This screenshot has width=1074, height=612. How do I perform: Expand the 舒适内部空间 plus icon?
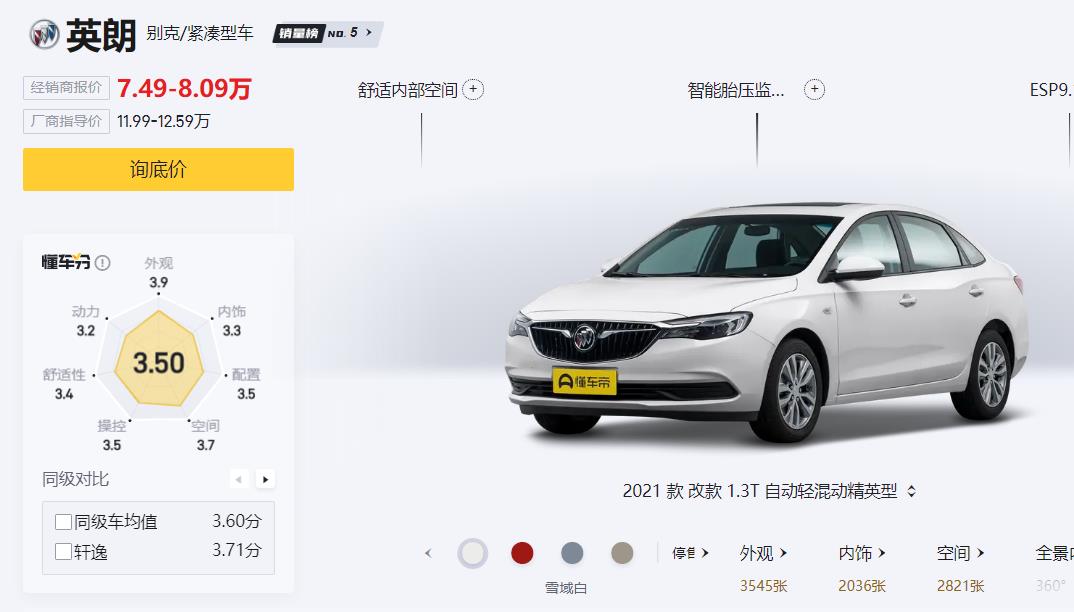tap(473, 89)
